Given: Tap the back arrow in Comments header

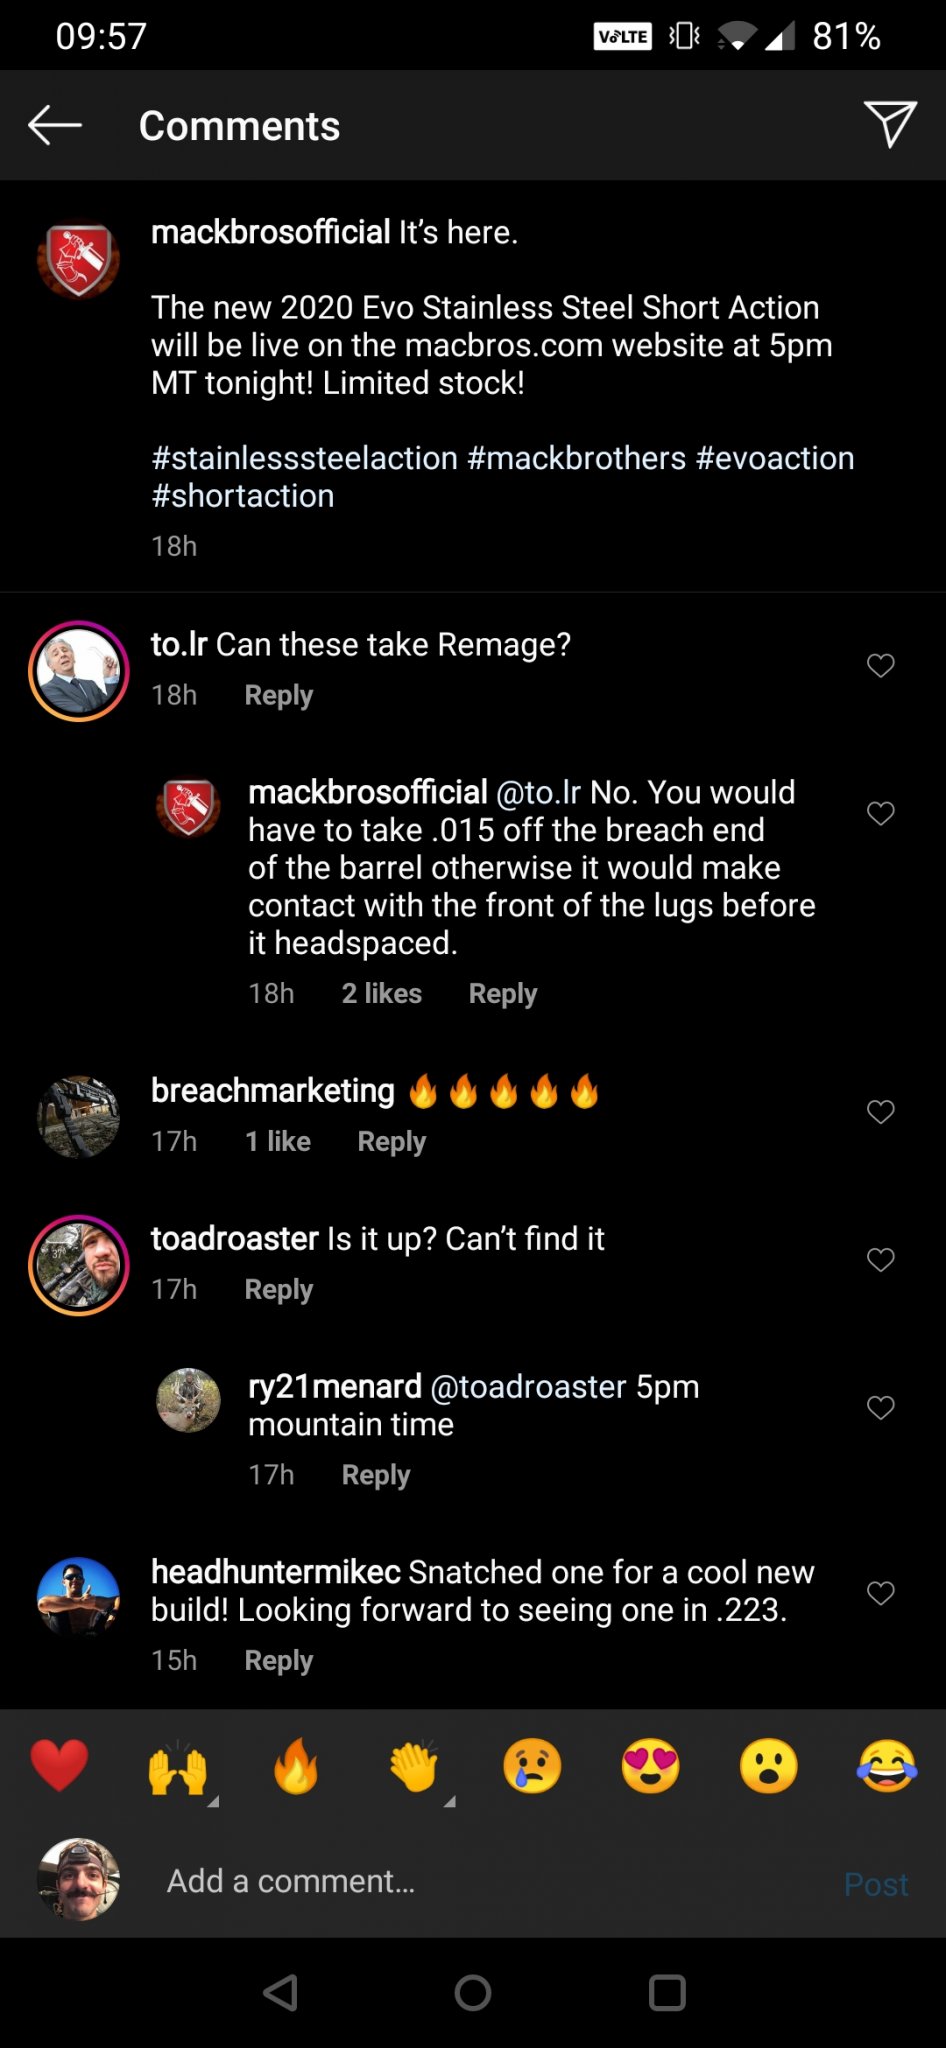Looking at the screenshot, I should (x=55, y=126).
